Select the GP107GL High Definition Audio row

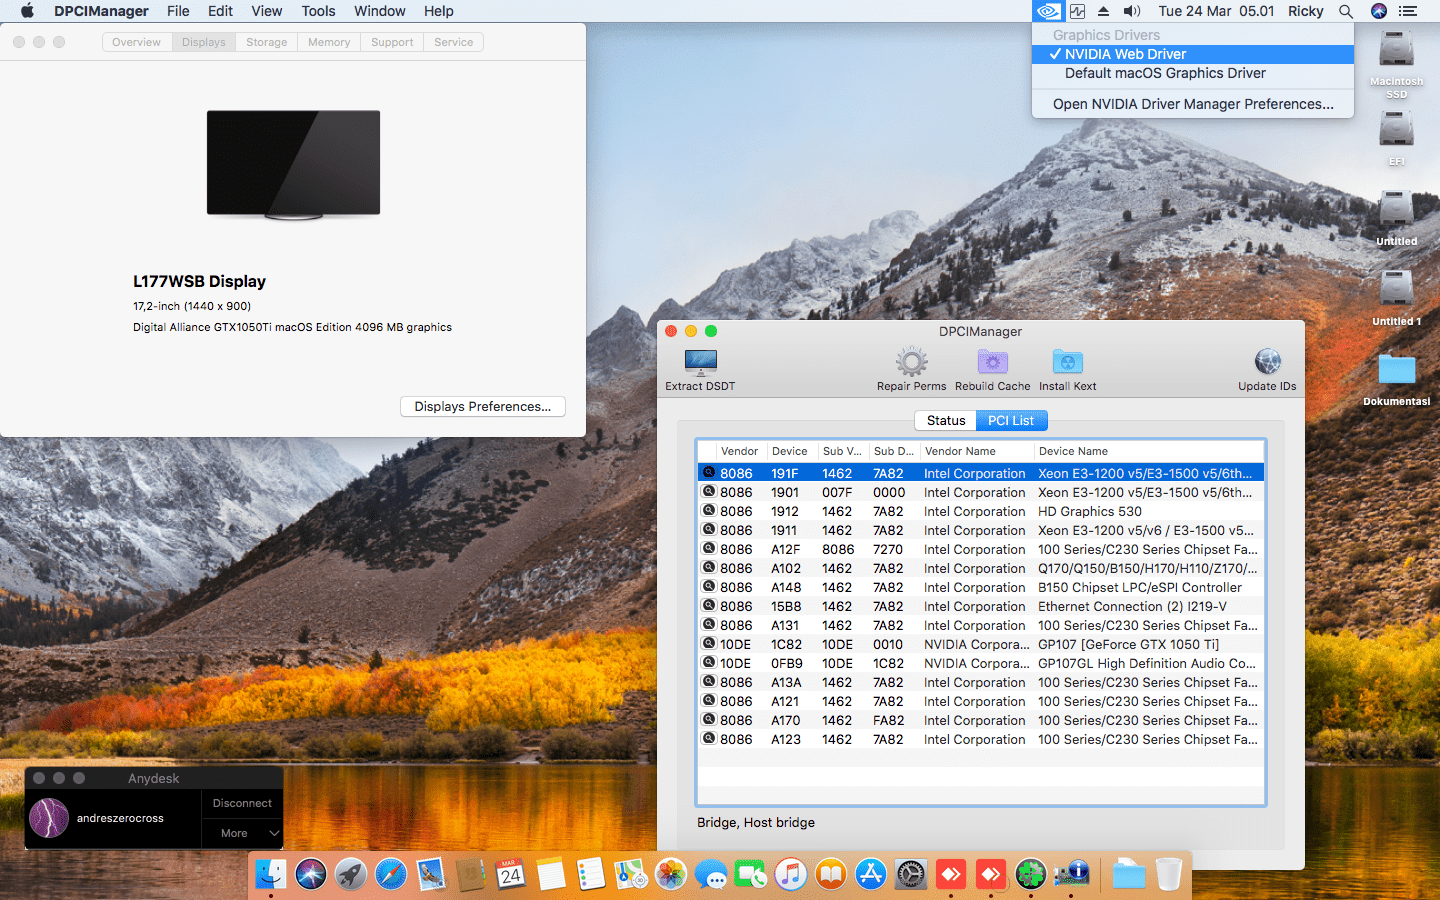981,663
